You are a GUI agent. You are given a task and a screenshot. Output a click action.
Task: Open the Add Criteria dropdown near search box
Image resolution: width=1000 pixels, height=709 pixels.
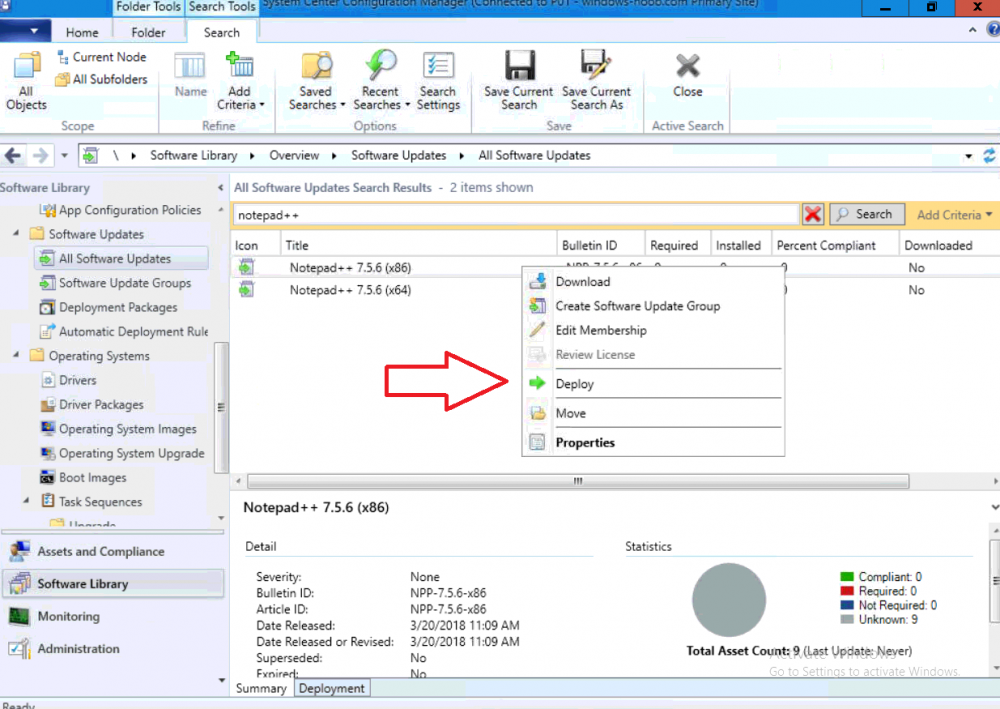[x=954, y=215]
